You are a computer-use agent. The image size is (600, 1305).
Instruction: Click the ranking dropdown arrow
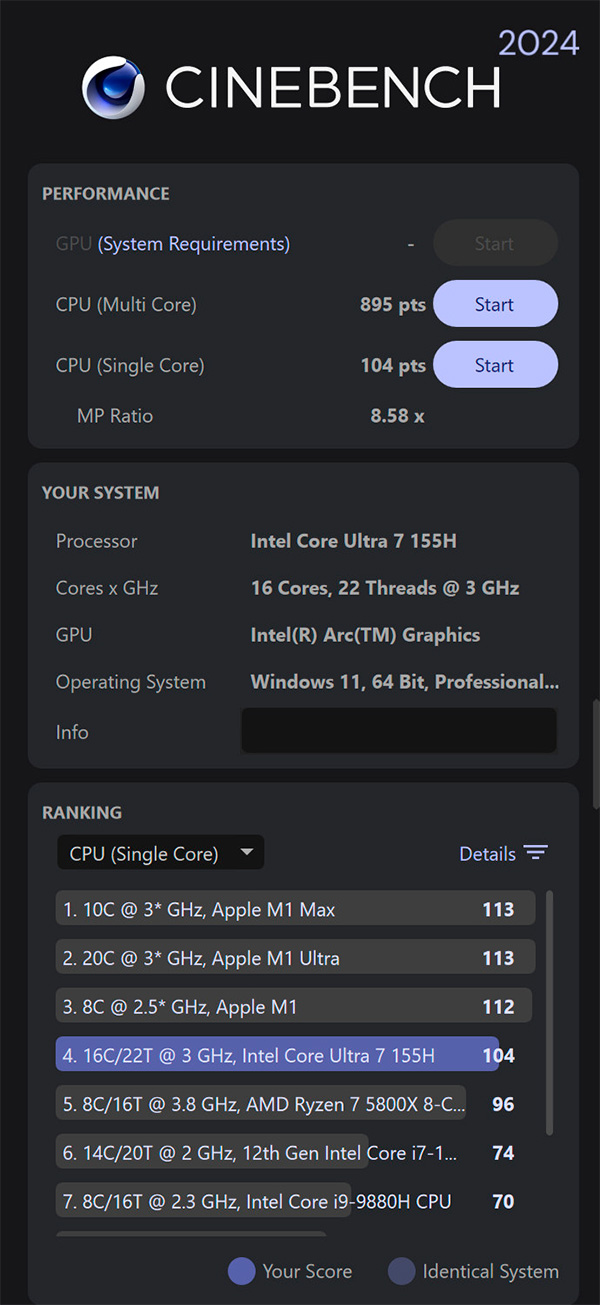(247, 853)
